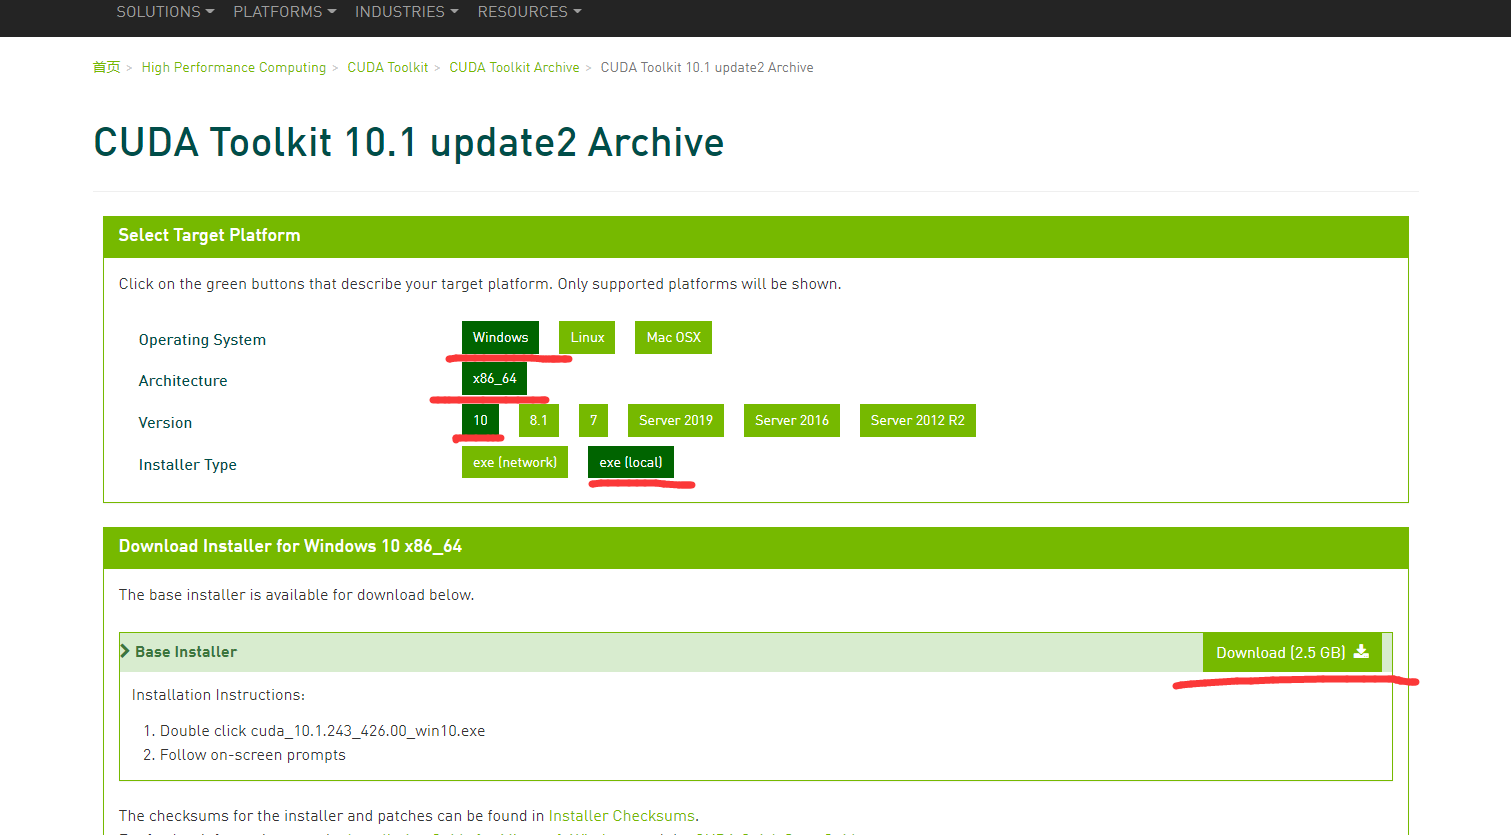Screen dimensions: 1511x835
Task: Open the RESOURCES dropdown menu
Action: 529,12
